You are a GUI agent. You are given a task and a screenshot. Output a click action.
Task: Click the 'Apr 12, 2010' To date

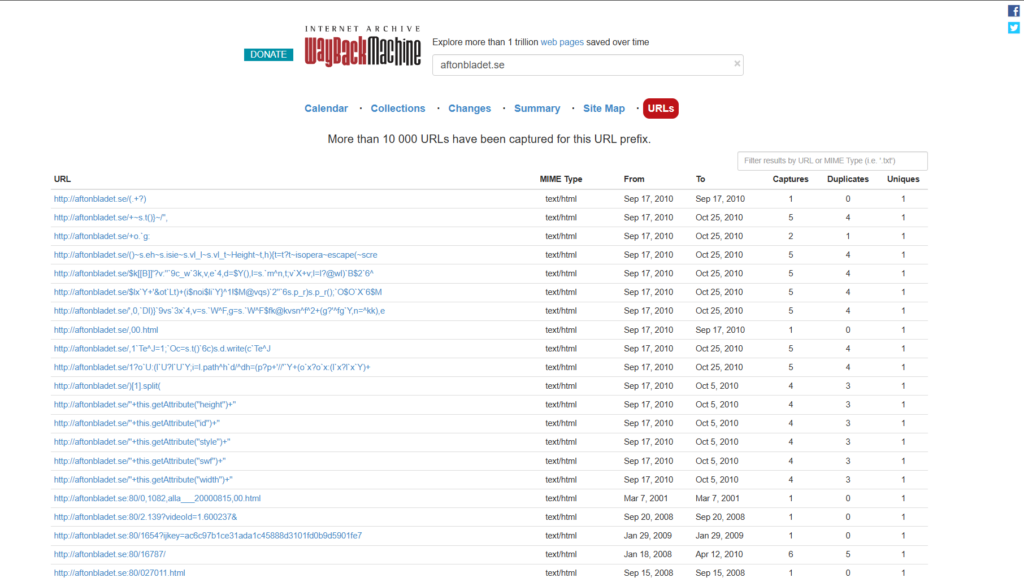tap(719, 554)
